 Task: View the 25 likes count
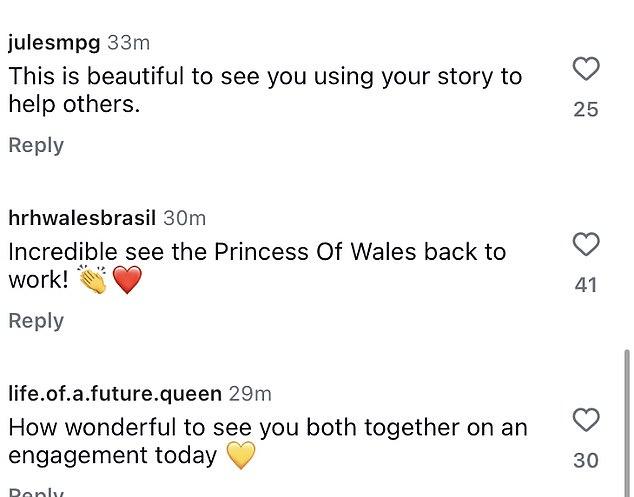585,110
